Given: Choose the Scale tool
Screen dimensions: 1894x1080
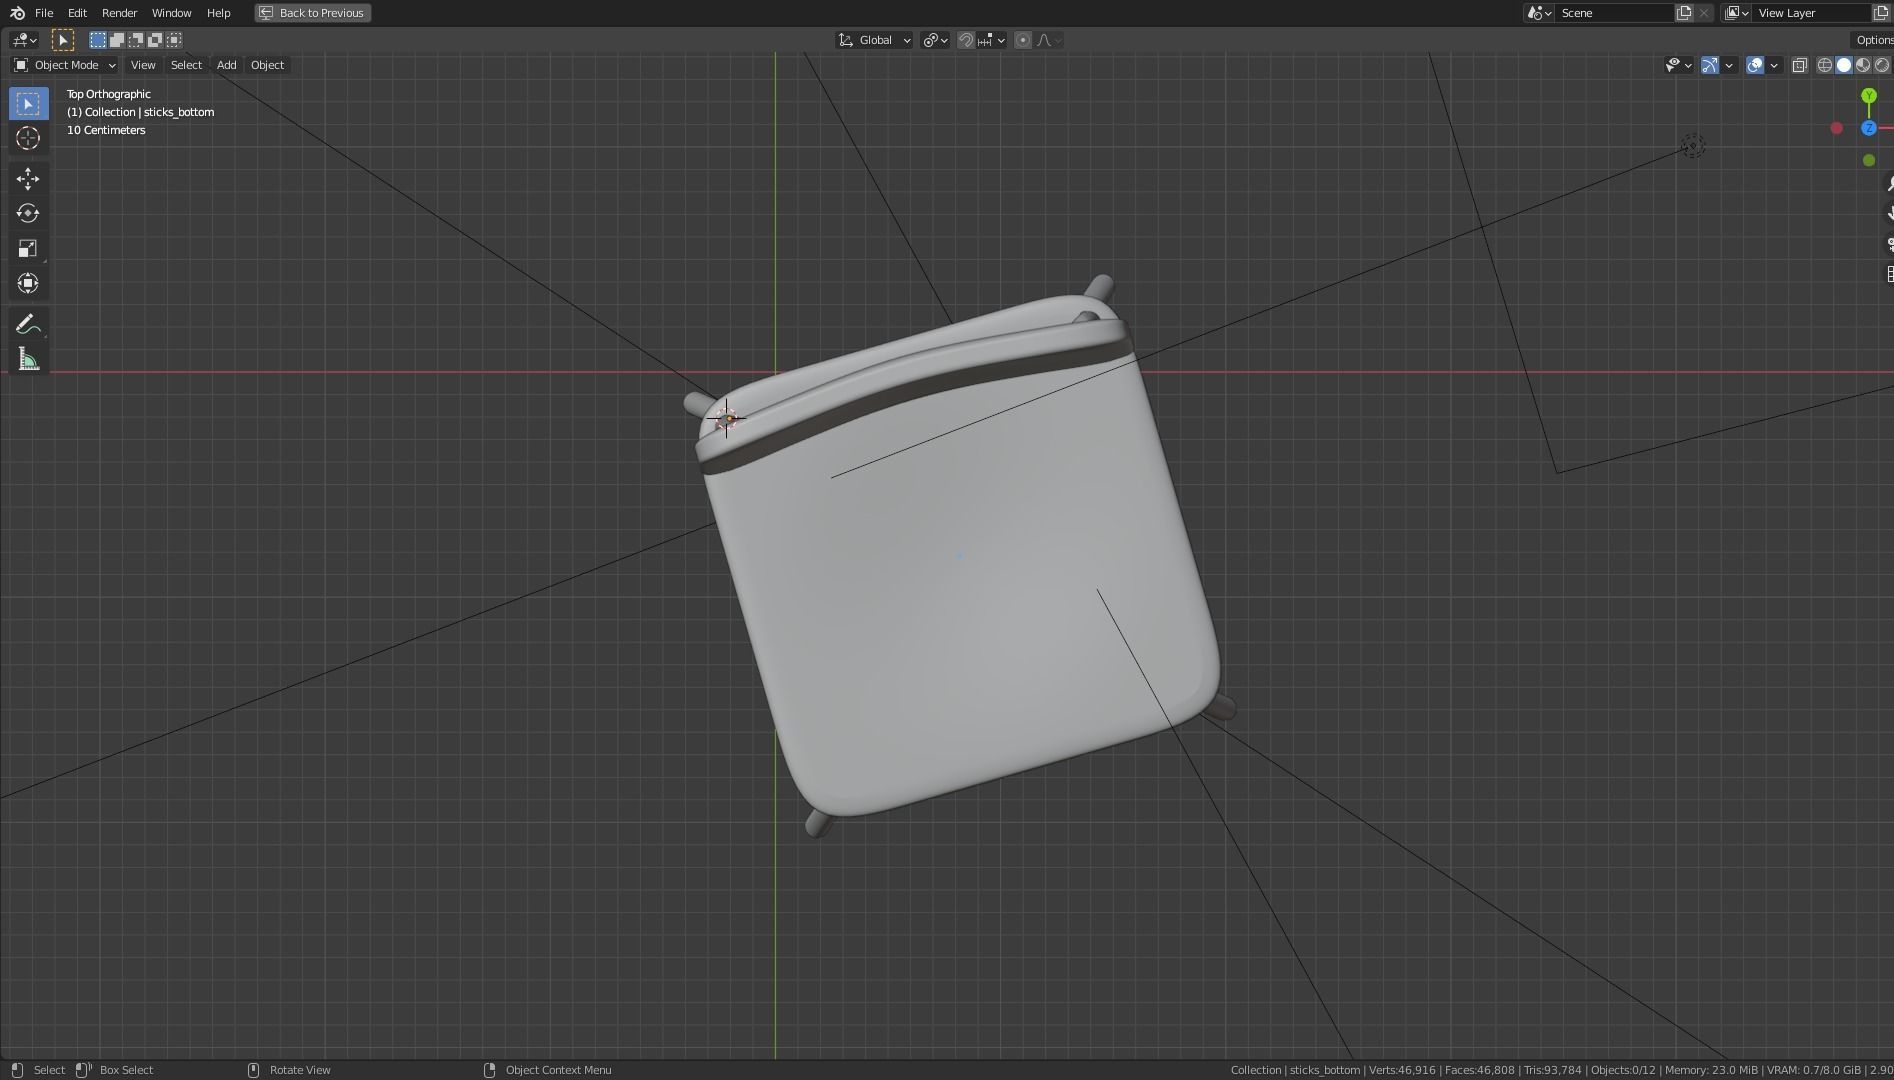Looking at the screenshot, I should (28, 249).
